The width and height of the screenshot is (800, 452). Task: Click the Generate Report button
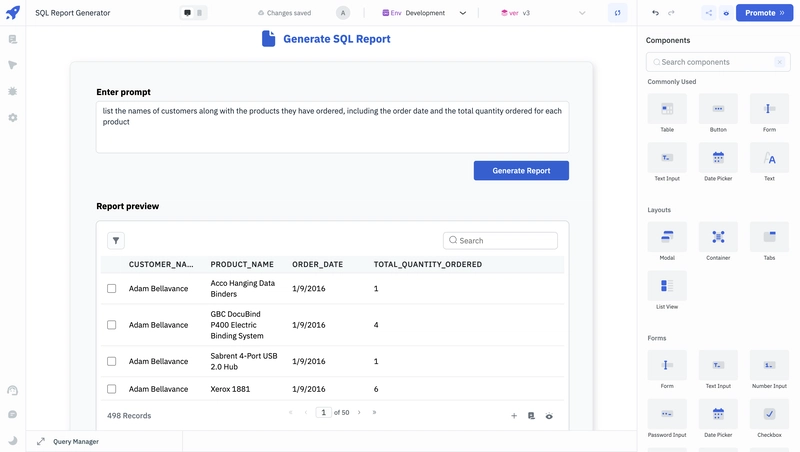click(521, 171)
